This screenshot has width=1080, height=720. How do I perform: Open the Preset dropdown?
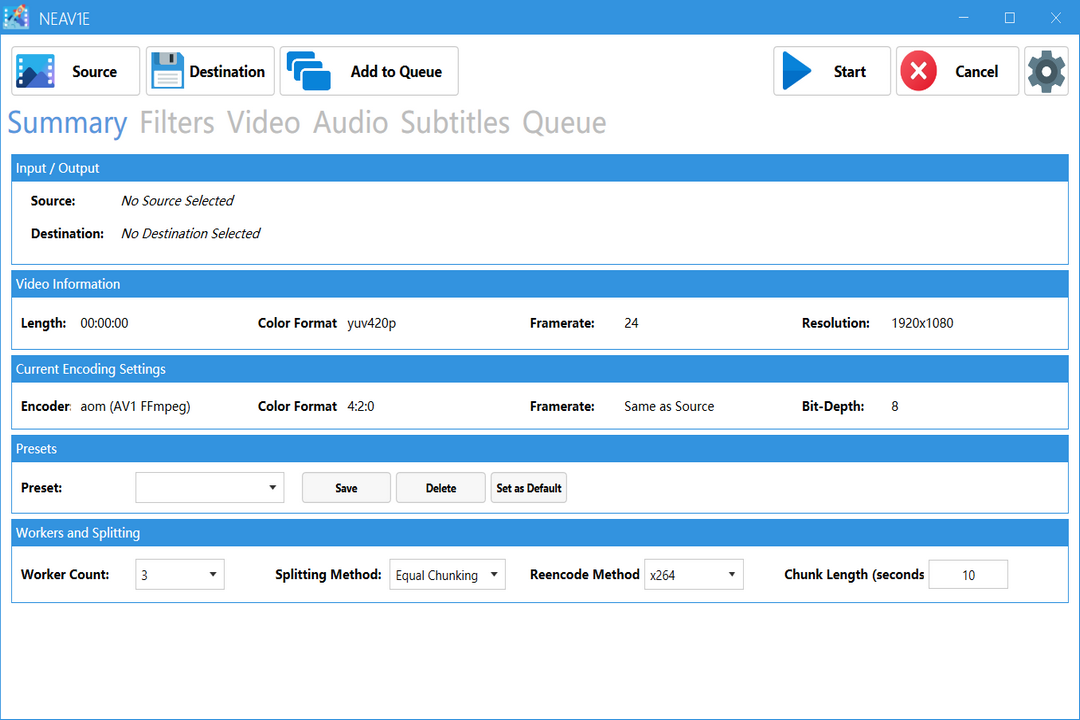tap(209, 487)
